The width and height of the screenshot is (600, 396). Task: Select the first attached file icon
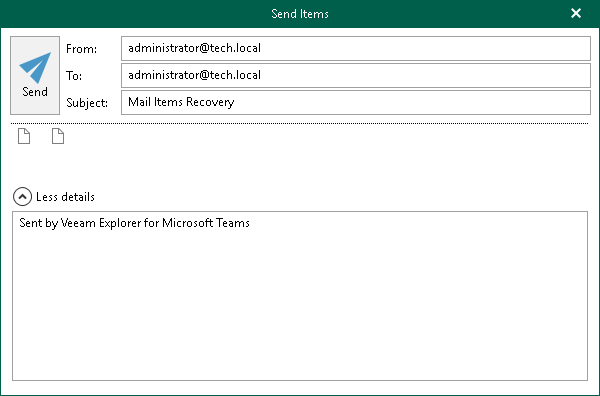pyautogui.click(x=24, y=136)
